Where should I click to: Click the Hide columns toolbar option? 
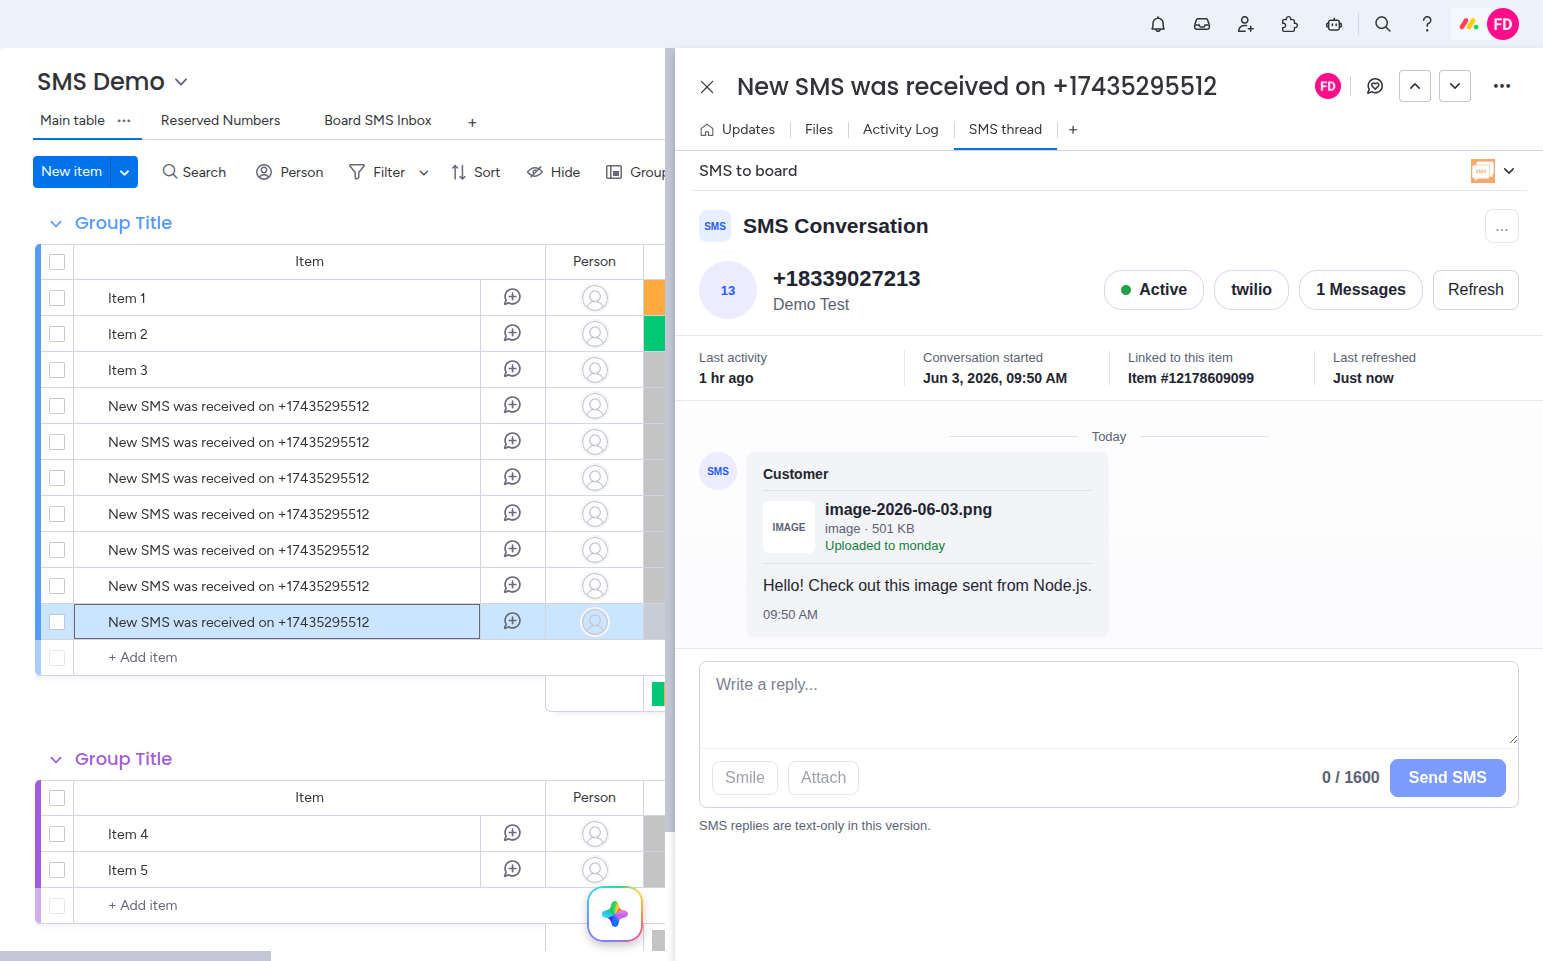point(554,172)
